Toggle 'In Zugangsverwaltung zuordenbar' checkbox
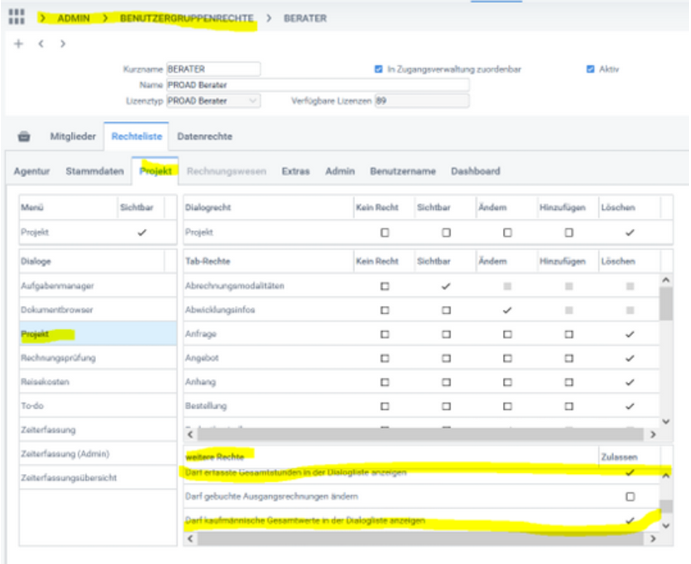Viewport: 691px width, 564px height. [378, 69]
